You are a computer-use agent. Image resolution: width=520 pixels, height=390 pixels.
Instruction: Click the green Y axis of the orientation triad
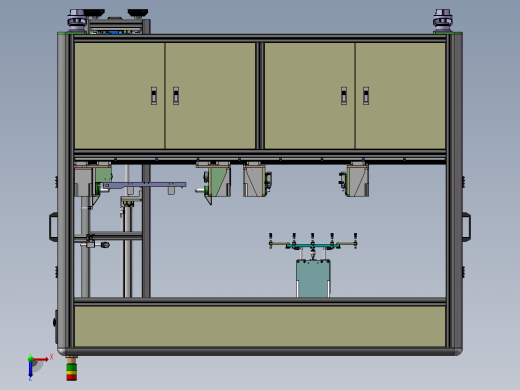click(x=30, y=358)
